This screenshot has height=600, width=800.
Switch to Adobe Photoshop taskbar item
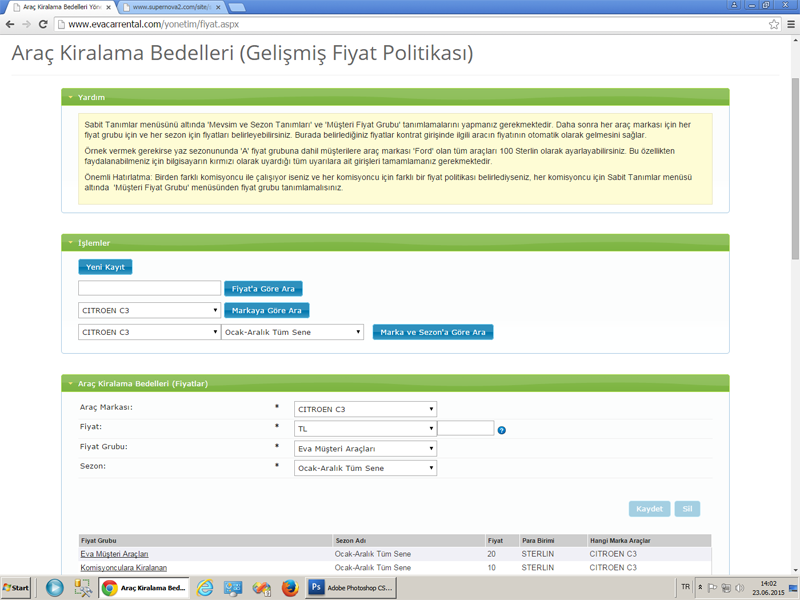tap(352, 588)
